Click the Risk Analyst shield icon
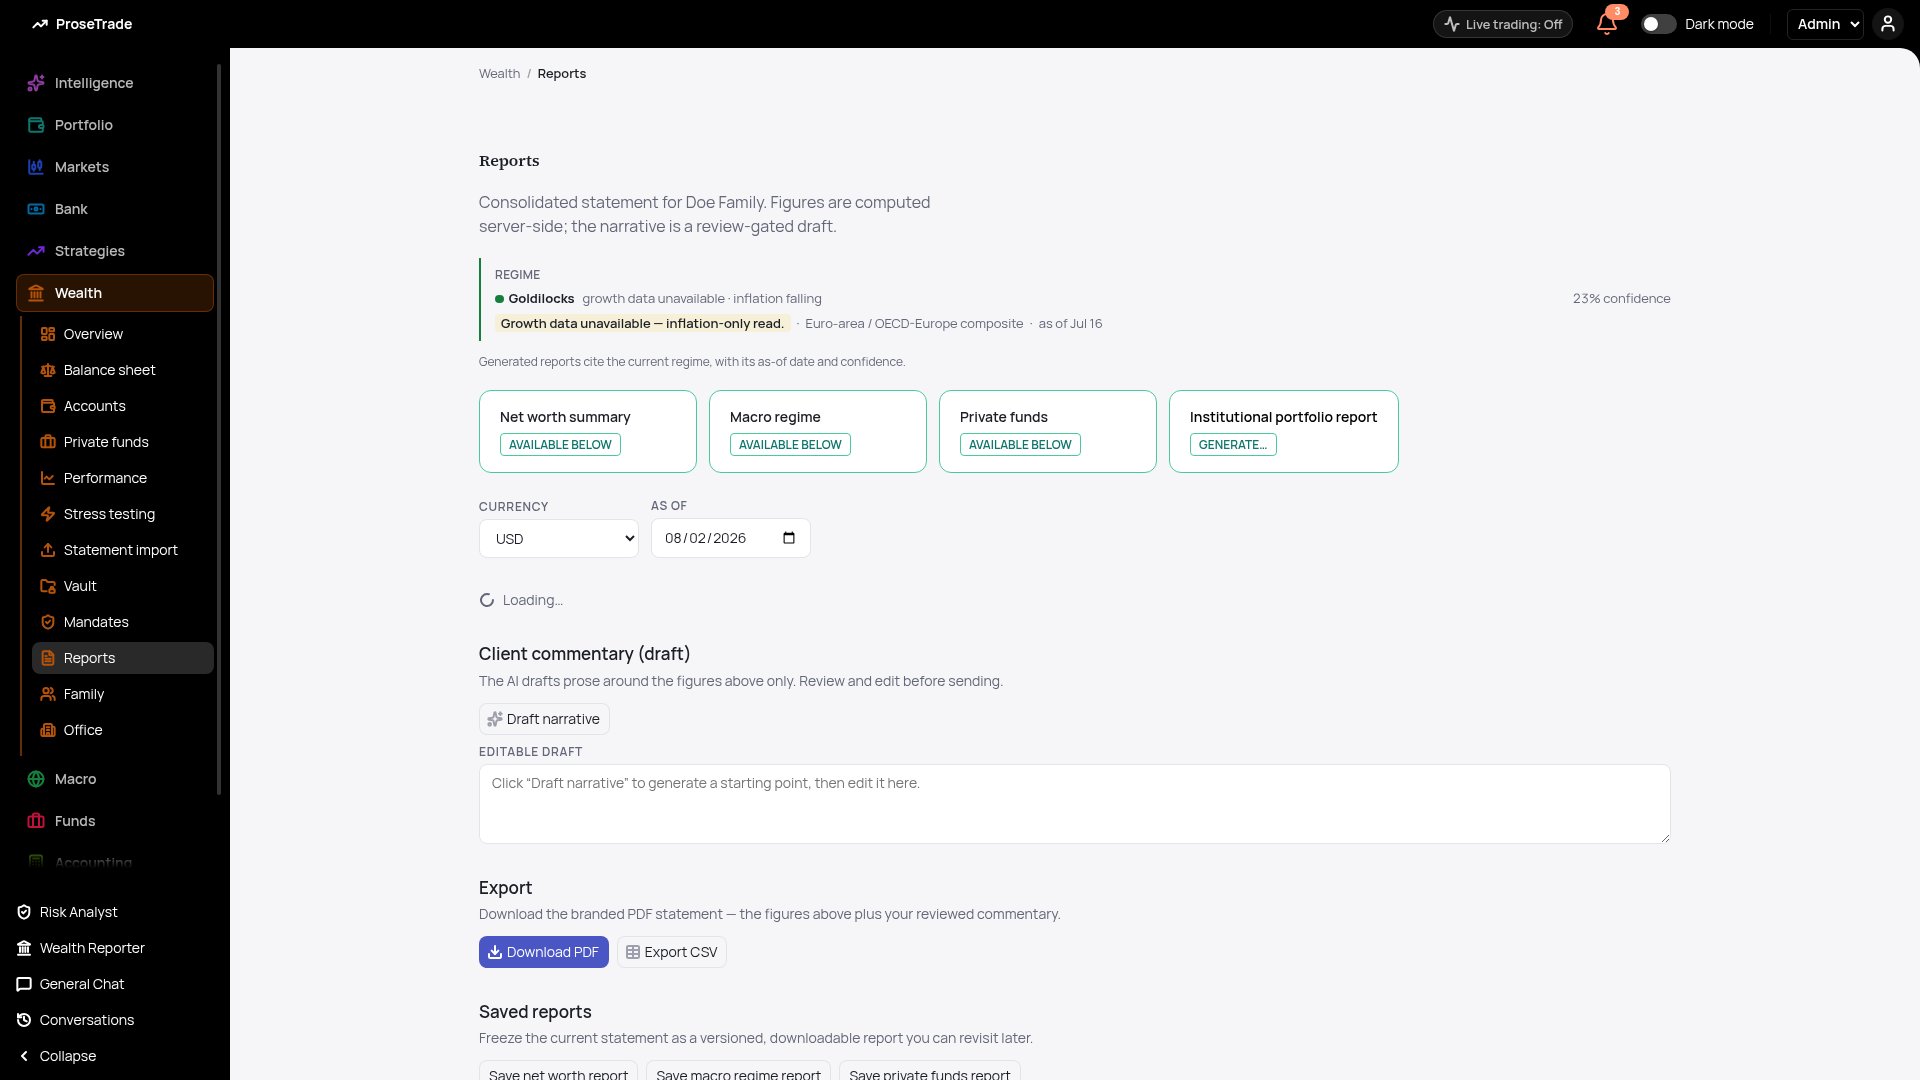Viewport: 1920px width, 1080px height. tap(24, 912)
